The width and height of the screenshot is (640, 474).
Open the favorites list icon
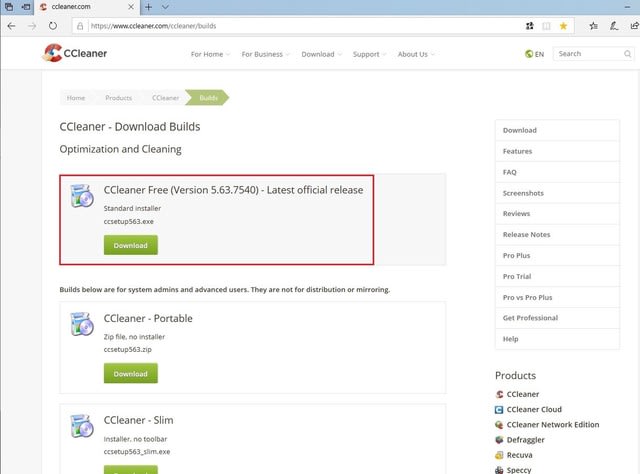[x=593, y=26]
